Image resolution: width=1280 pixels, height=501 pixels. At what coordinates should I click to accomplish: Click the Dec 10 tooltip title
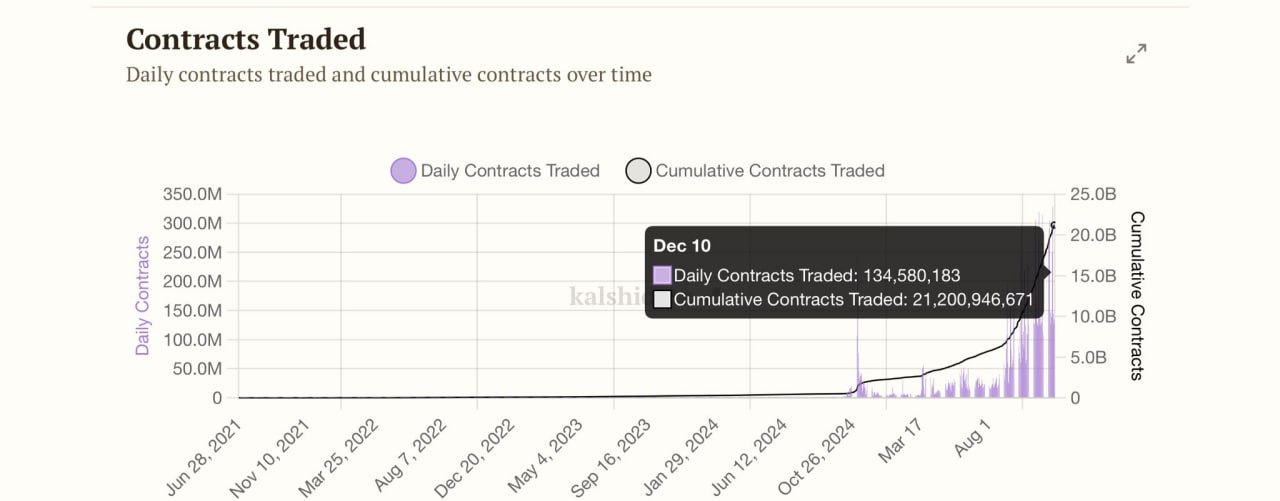tap(682, 246)
